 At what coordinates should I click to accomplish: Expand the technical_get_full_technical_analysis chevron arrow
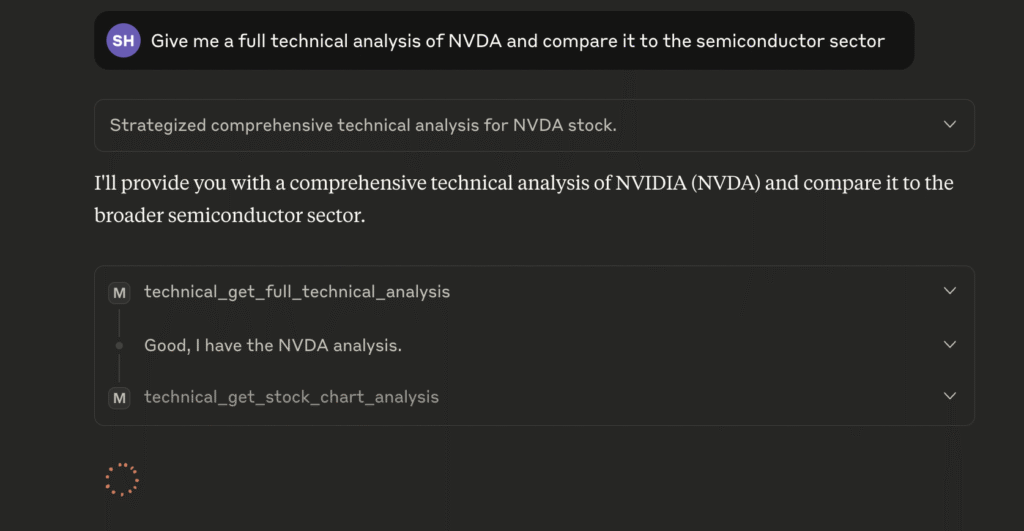coord(950,291)
